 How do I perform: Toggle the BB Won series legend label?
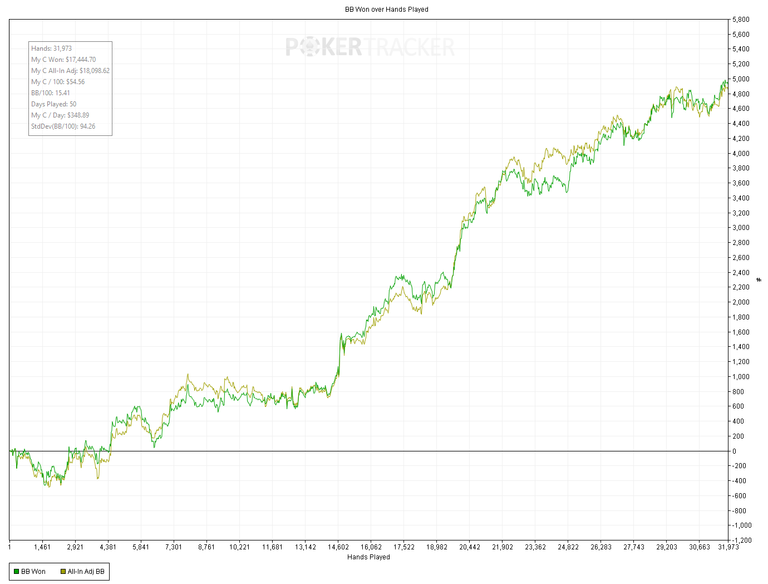click(x=32, y=572)
